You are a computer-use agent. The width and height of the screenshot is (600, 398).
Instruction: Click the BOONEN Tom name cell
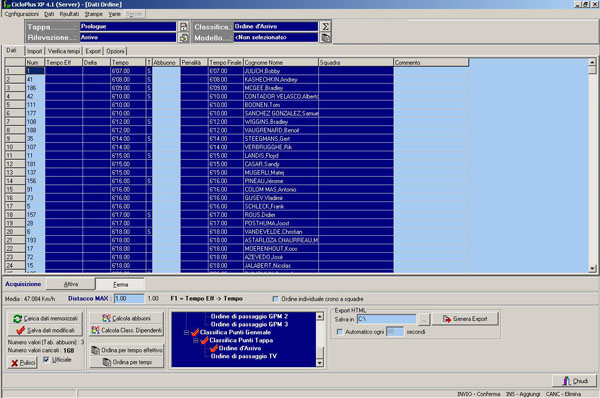click(x=281, y=105)
